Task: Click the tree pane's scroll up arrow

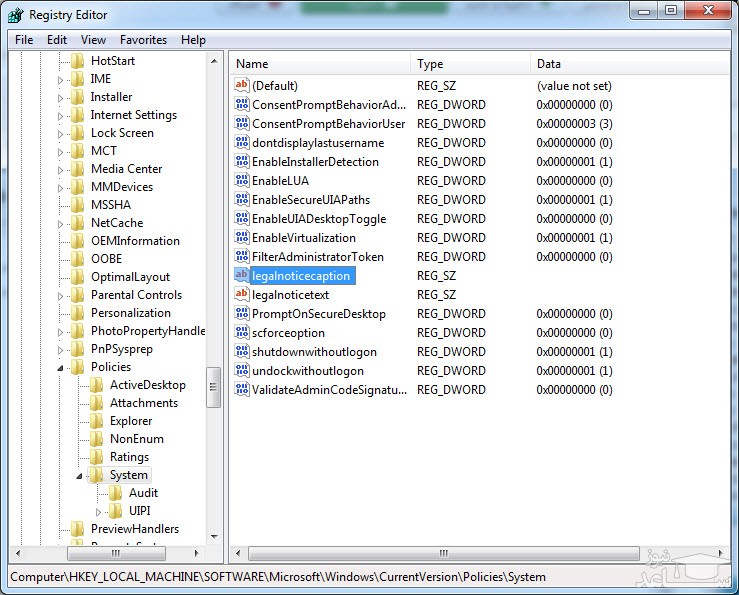Action: tap(214, 61)
